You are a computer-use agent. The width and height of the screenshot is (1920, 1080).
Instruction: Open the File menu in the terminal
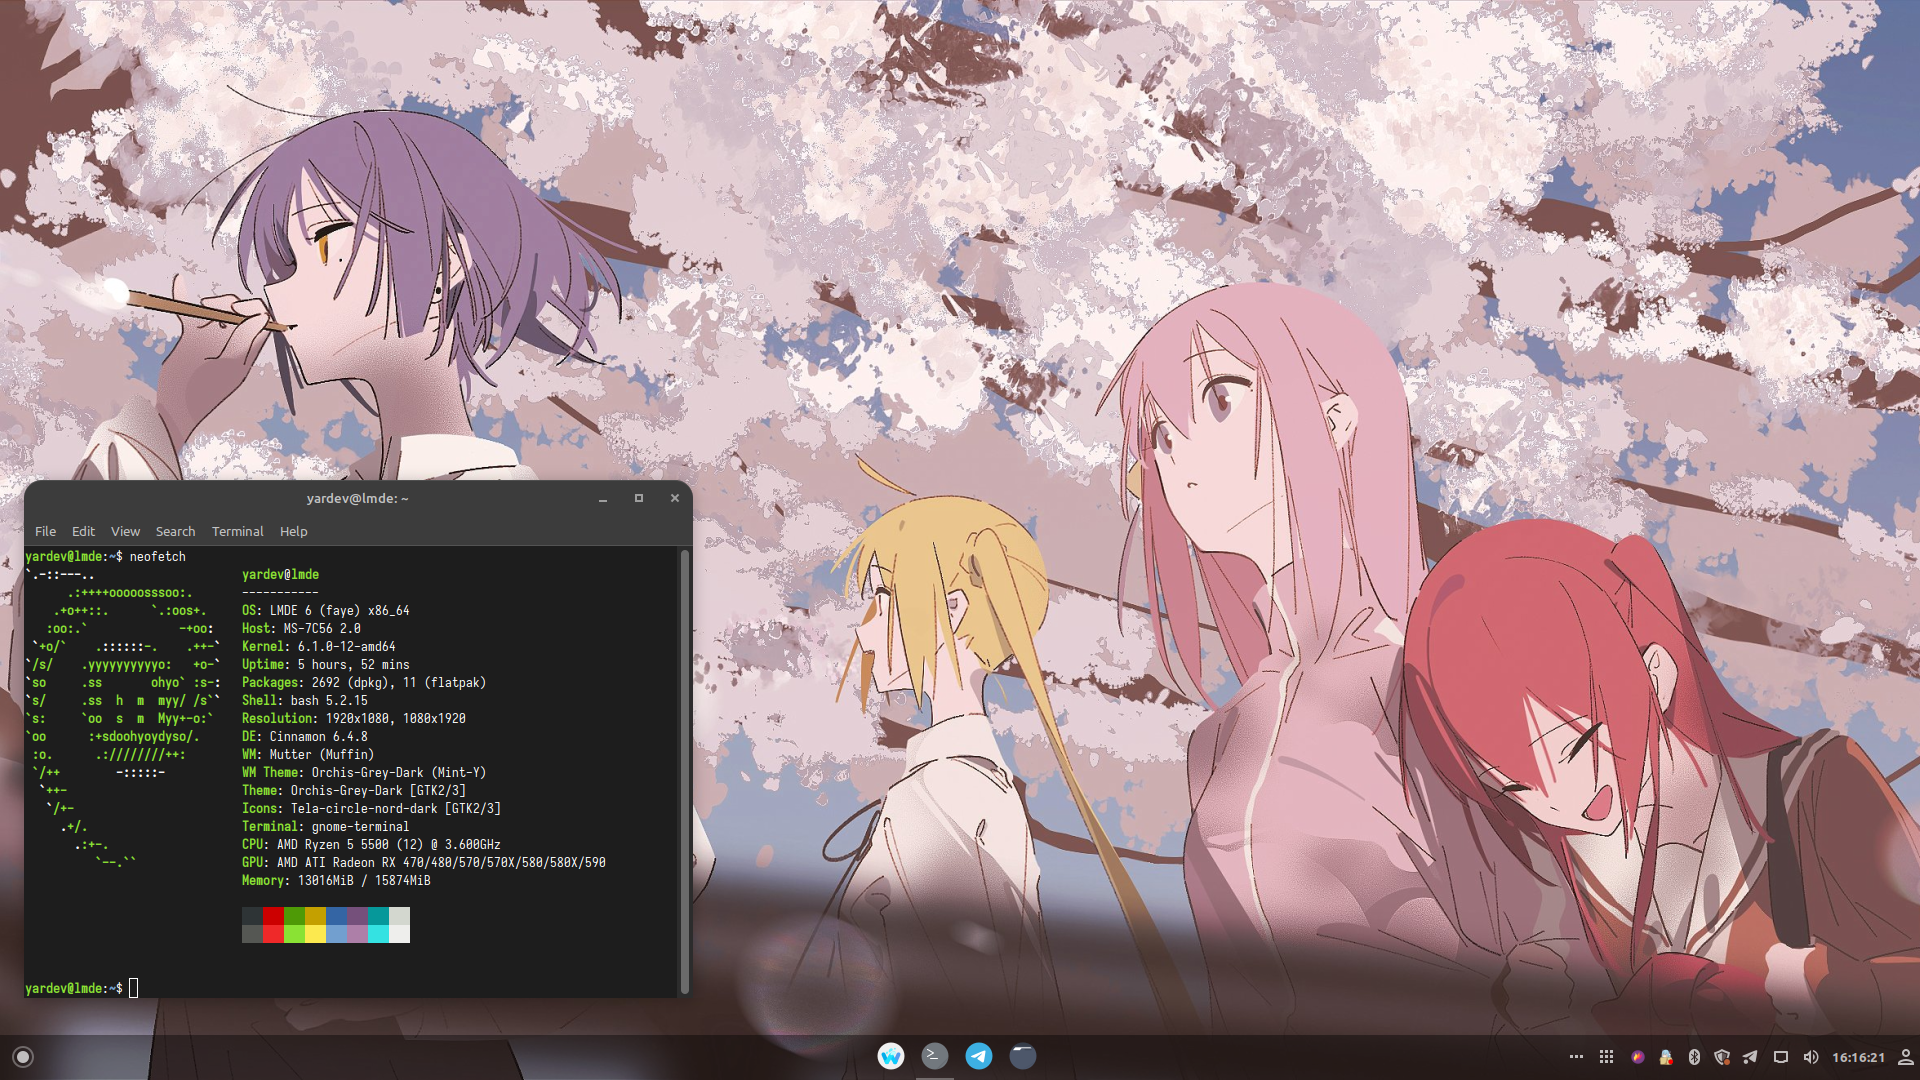click(45, 531)
